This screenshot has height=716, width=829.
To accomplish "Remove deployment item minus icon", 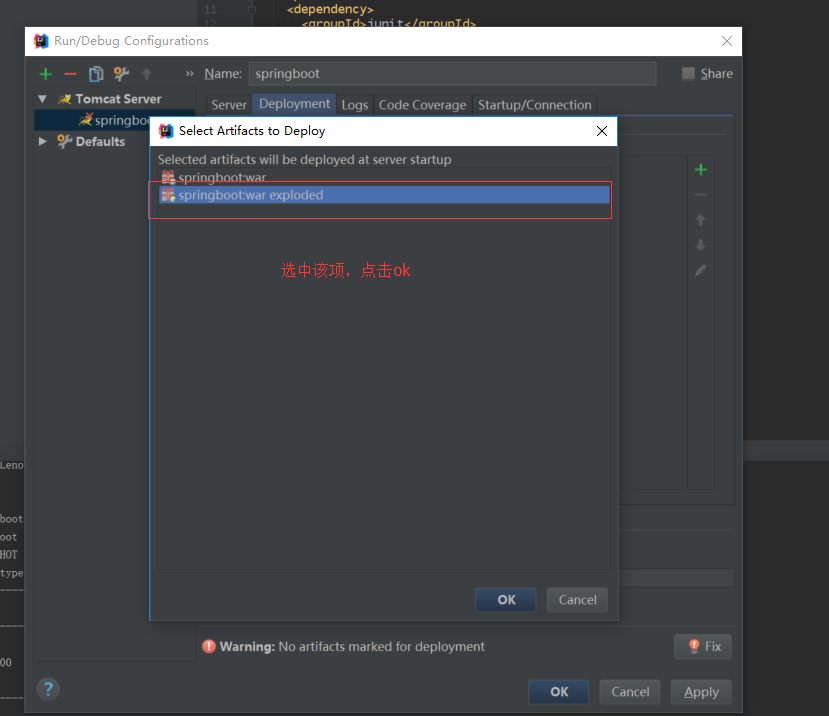I will pos(701,195).
